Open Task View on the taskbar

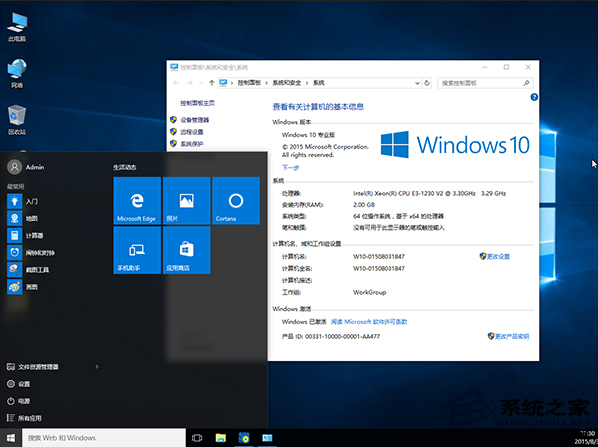(x=197, y=438)
